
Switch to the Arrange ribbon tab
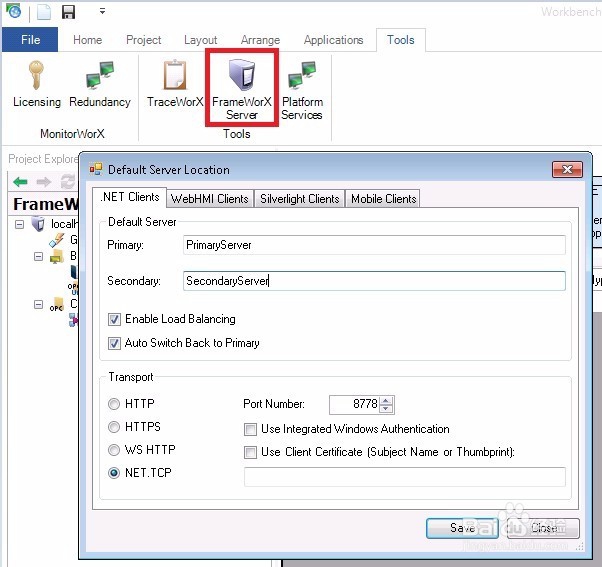(x=260, y=40)
